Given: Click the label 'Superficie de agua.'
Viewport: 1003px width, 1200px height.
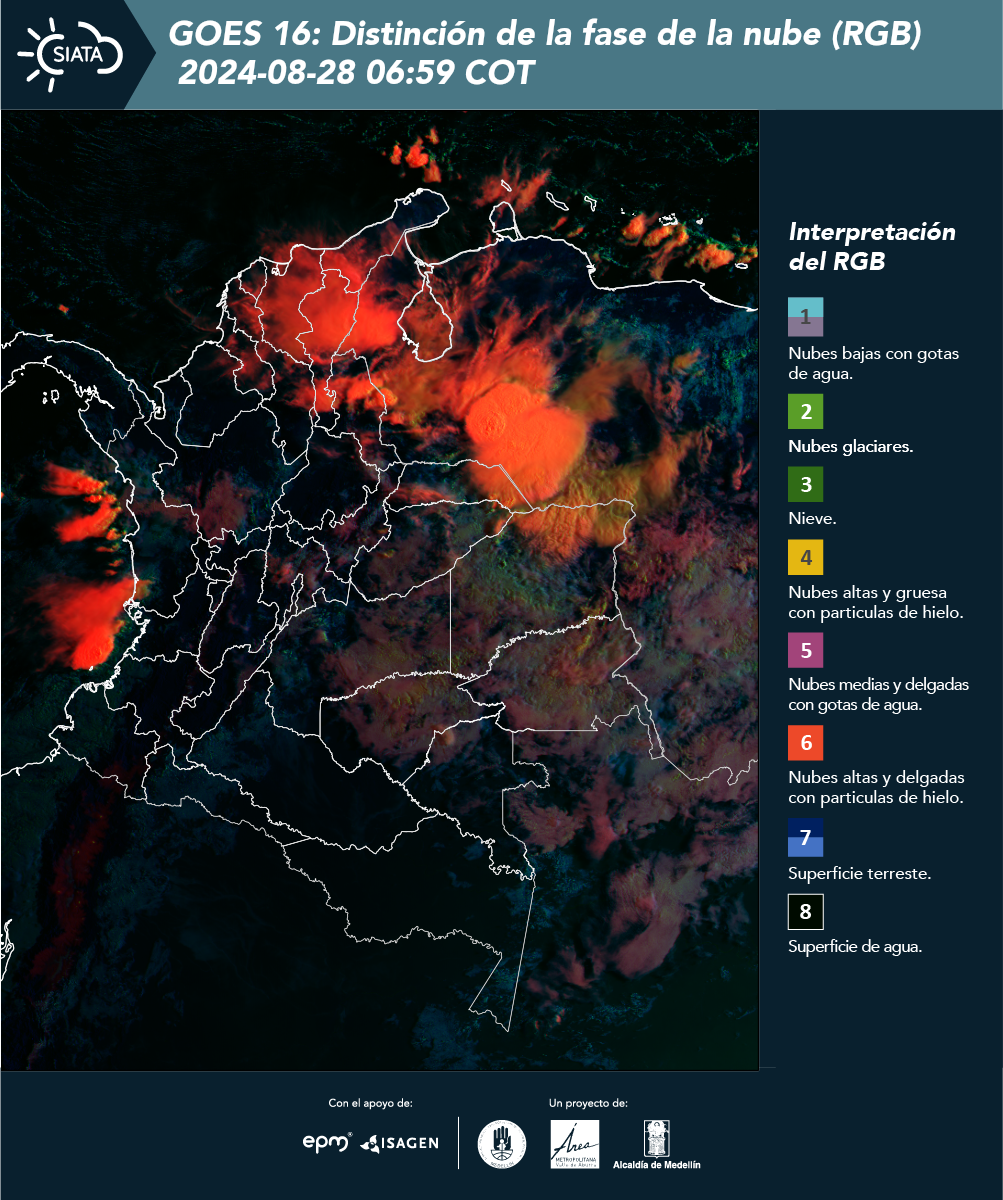Looking at the screenshot, I should [x=855, y=948].
